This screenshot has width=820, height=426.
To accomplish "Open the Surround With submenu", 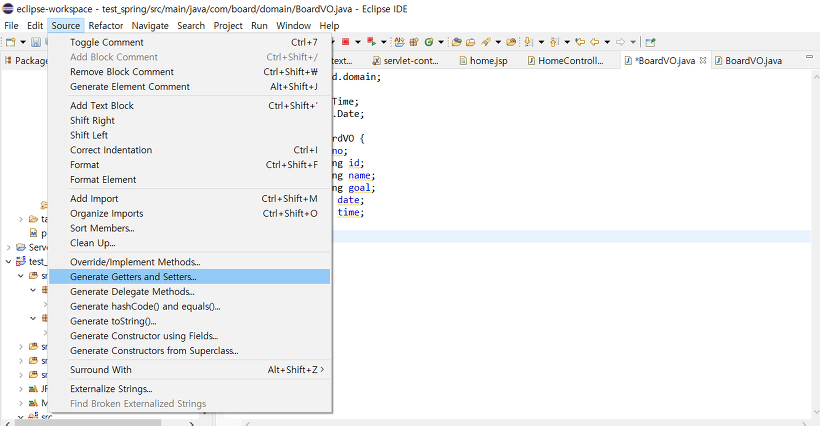I will (x=190, y=370).
